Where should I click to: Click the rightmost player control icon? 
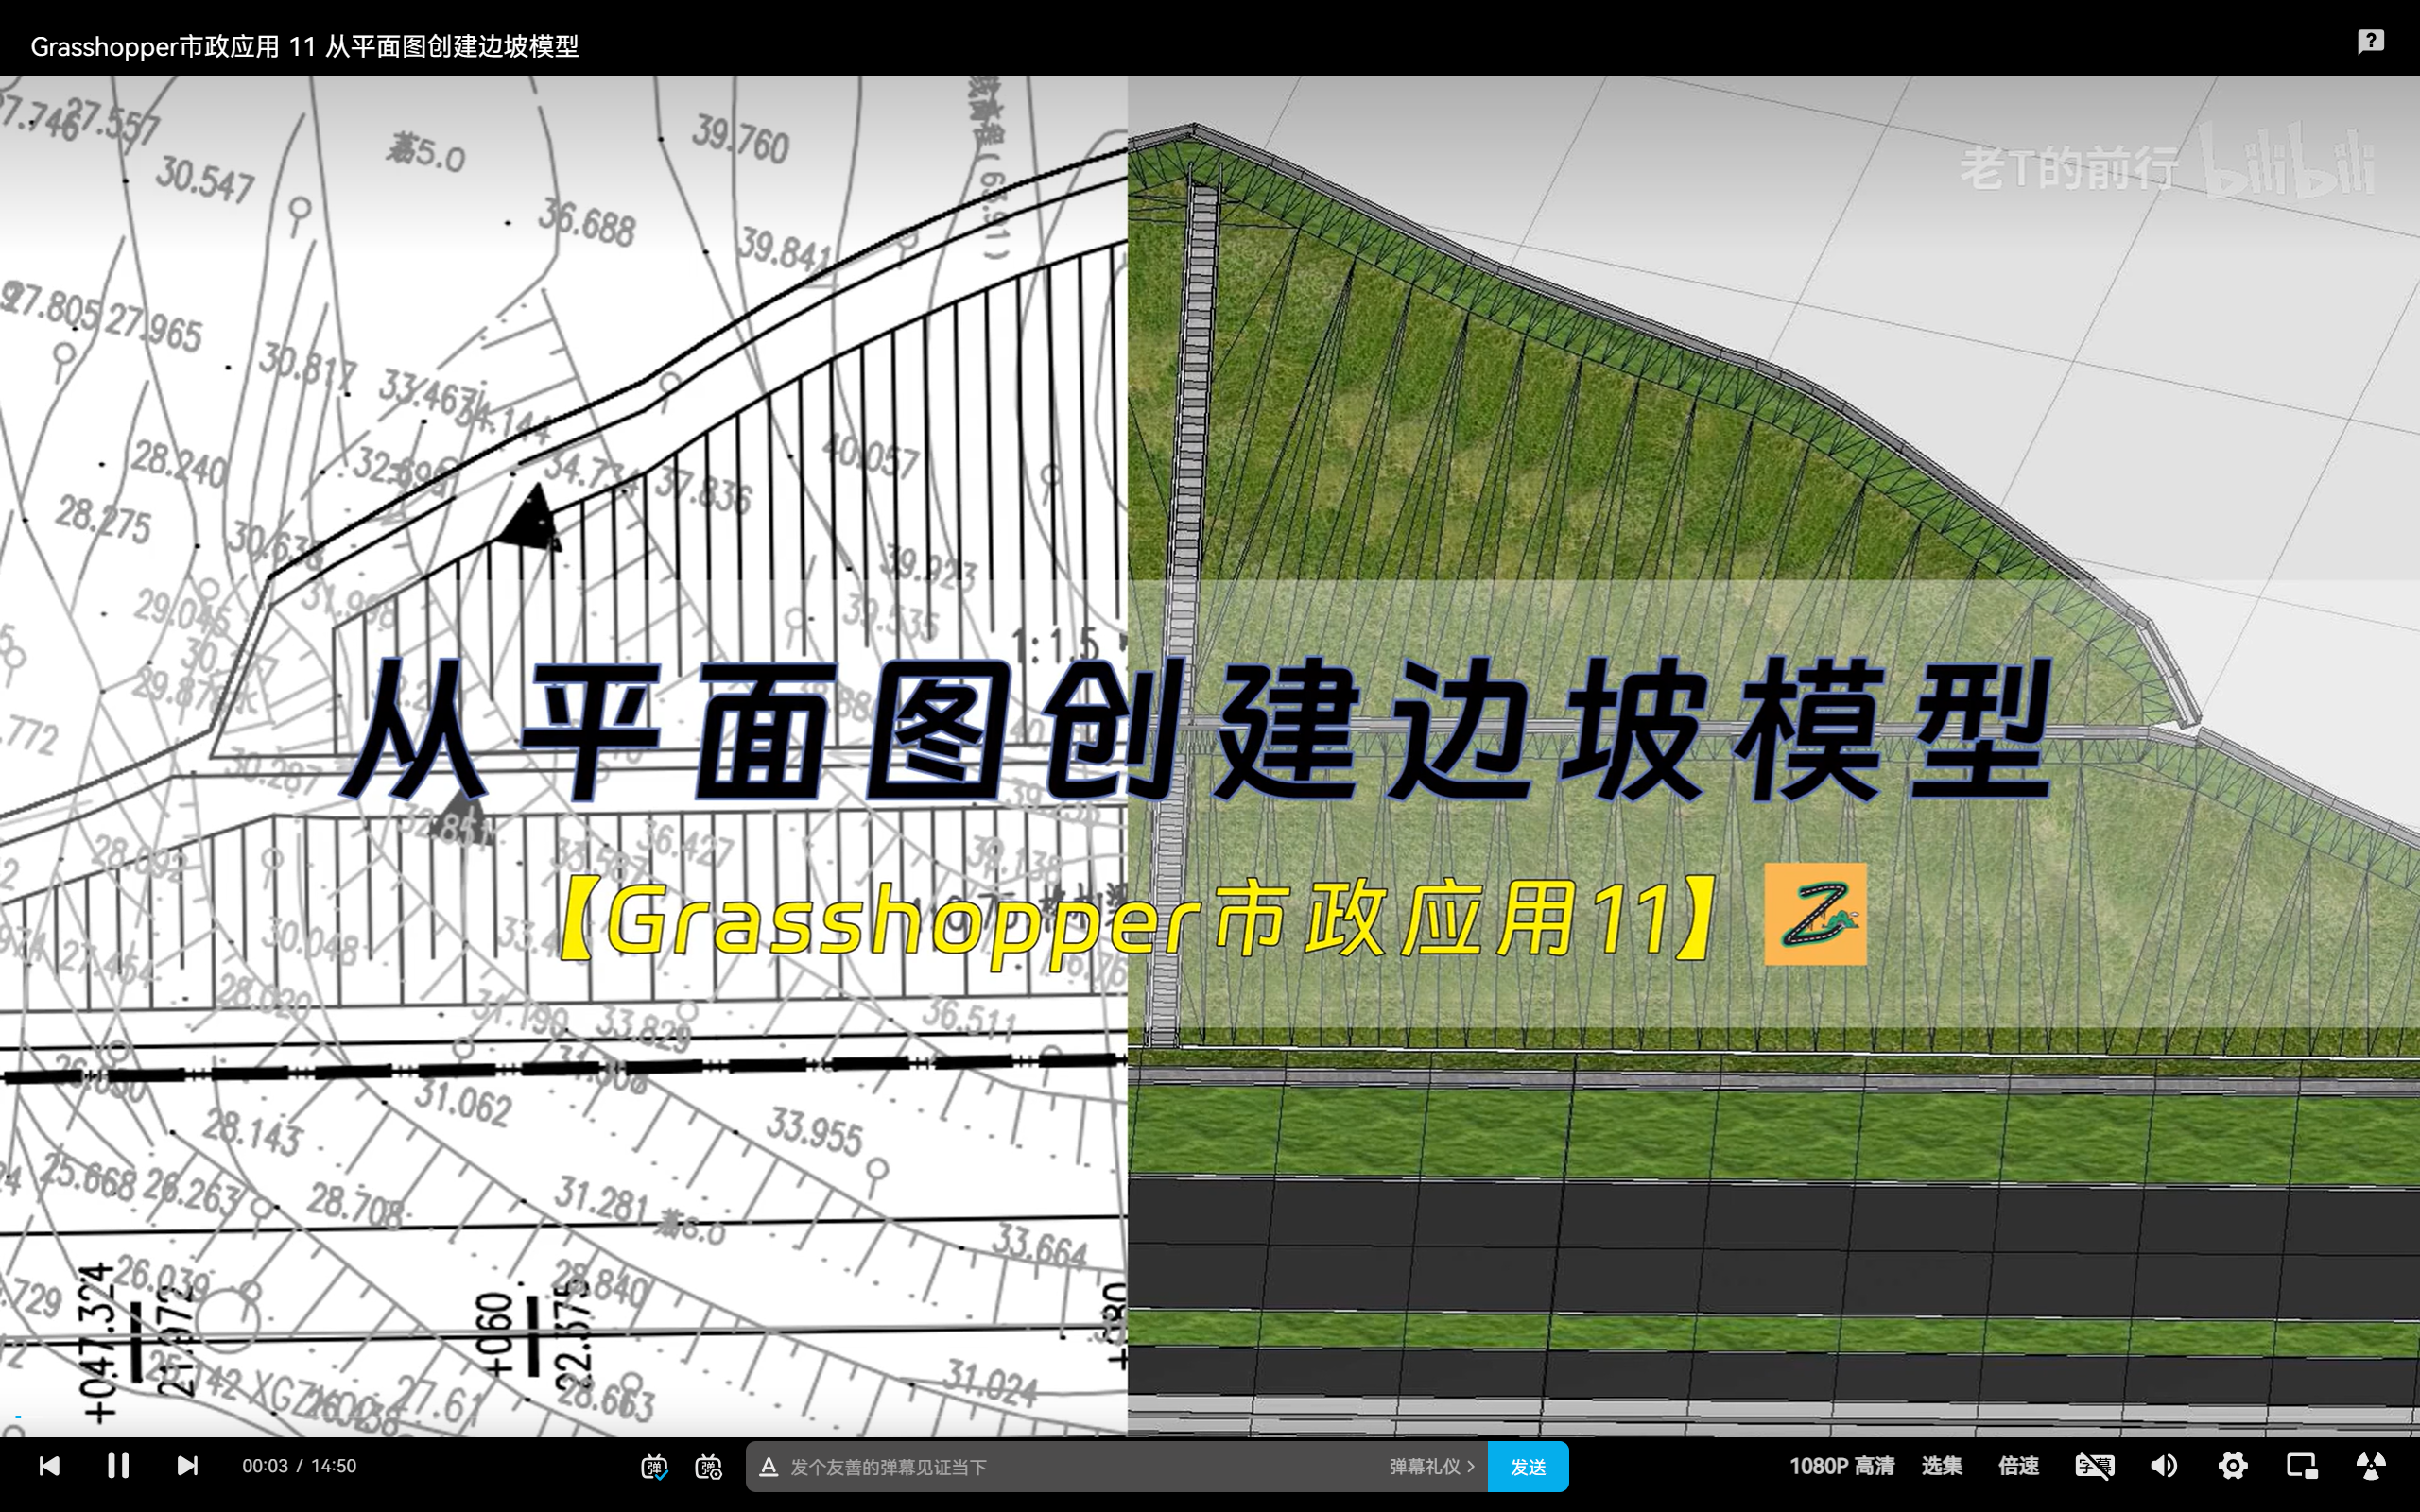coord(2371,1466)
